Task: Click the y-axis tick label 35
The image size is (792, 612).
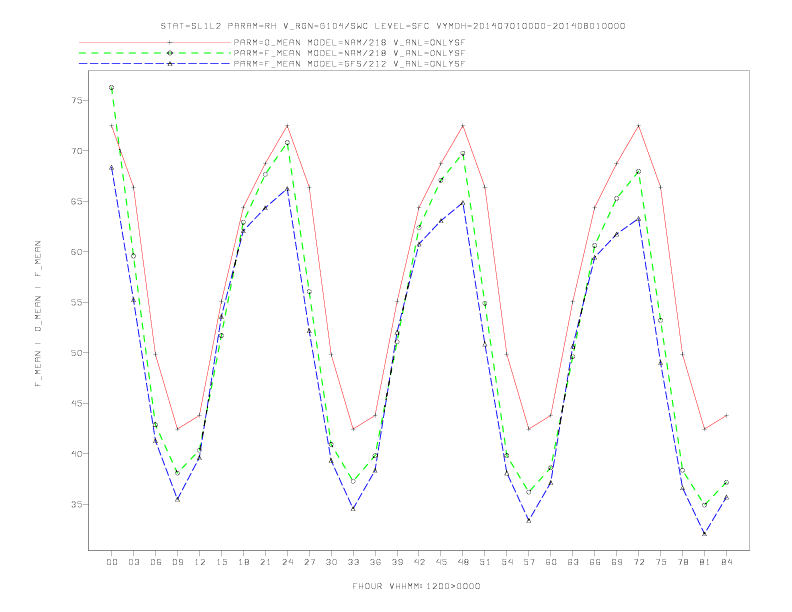Action: pyautogui.click(x=77, y=504)
